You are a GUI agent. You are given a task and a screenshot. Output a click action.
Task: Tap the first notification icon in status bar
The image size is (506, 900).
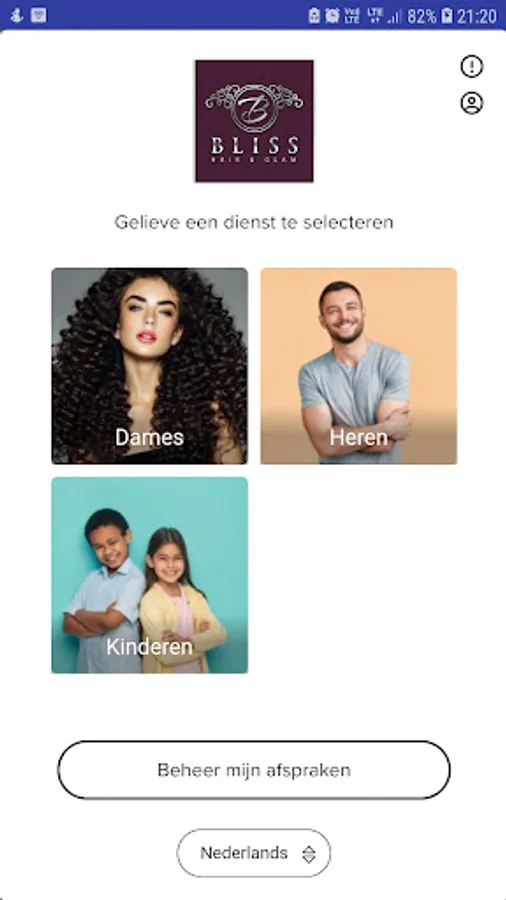17,15
